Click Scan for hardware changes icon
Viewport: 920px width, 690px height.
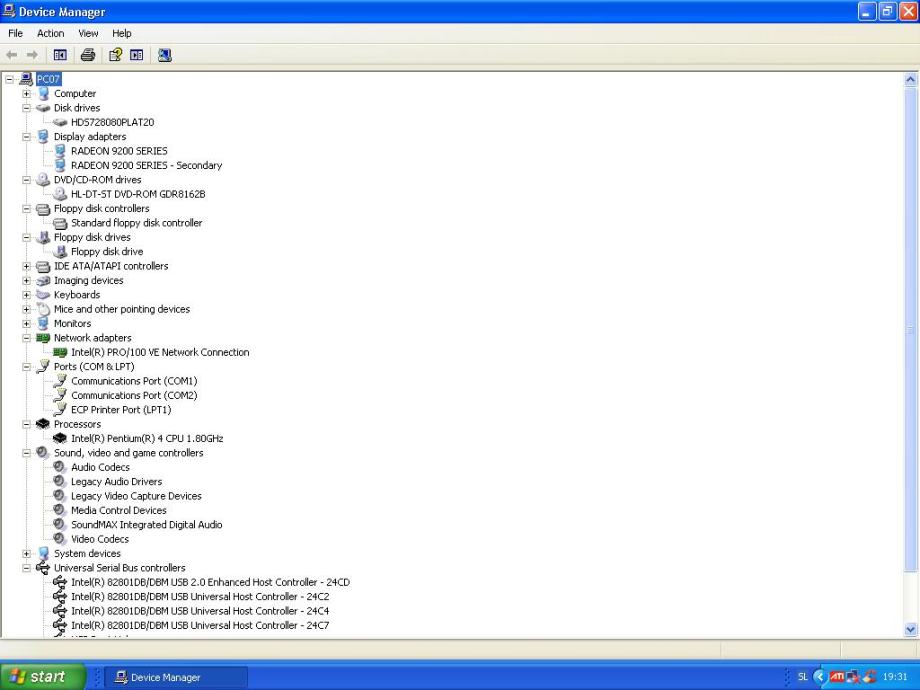coord(165,55)
